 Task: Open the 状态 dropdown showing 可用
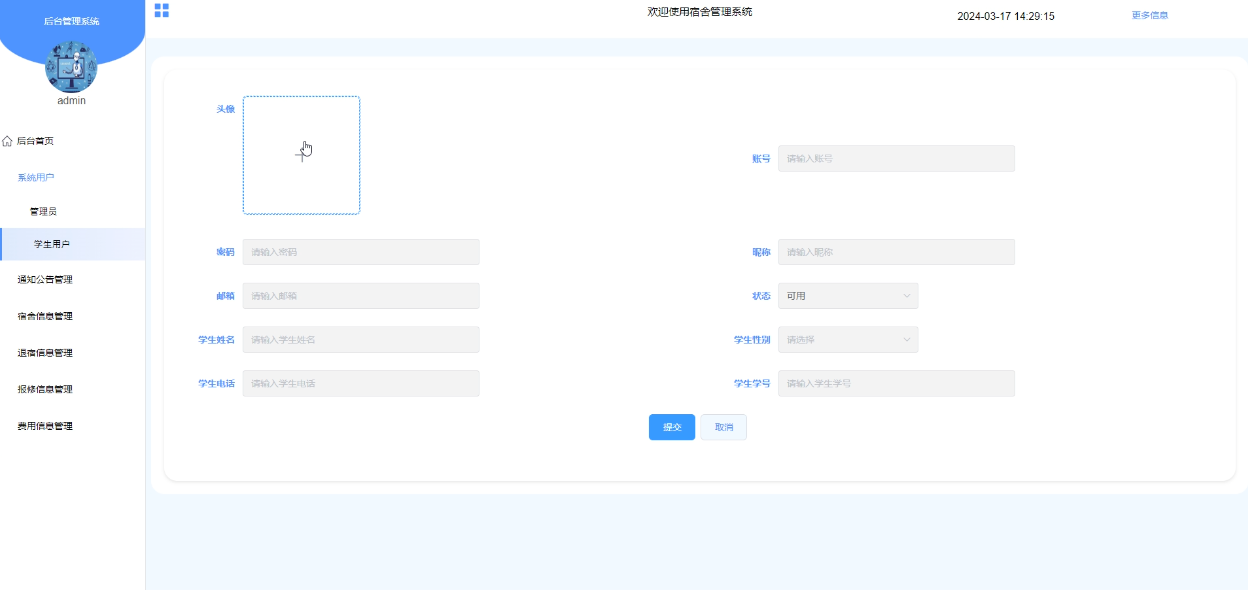(848, 296)
